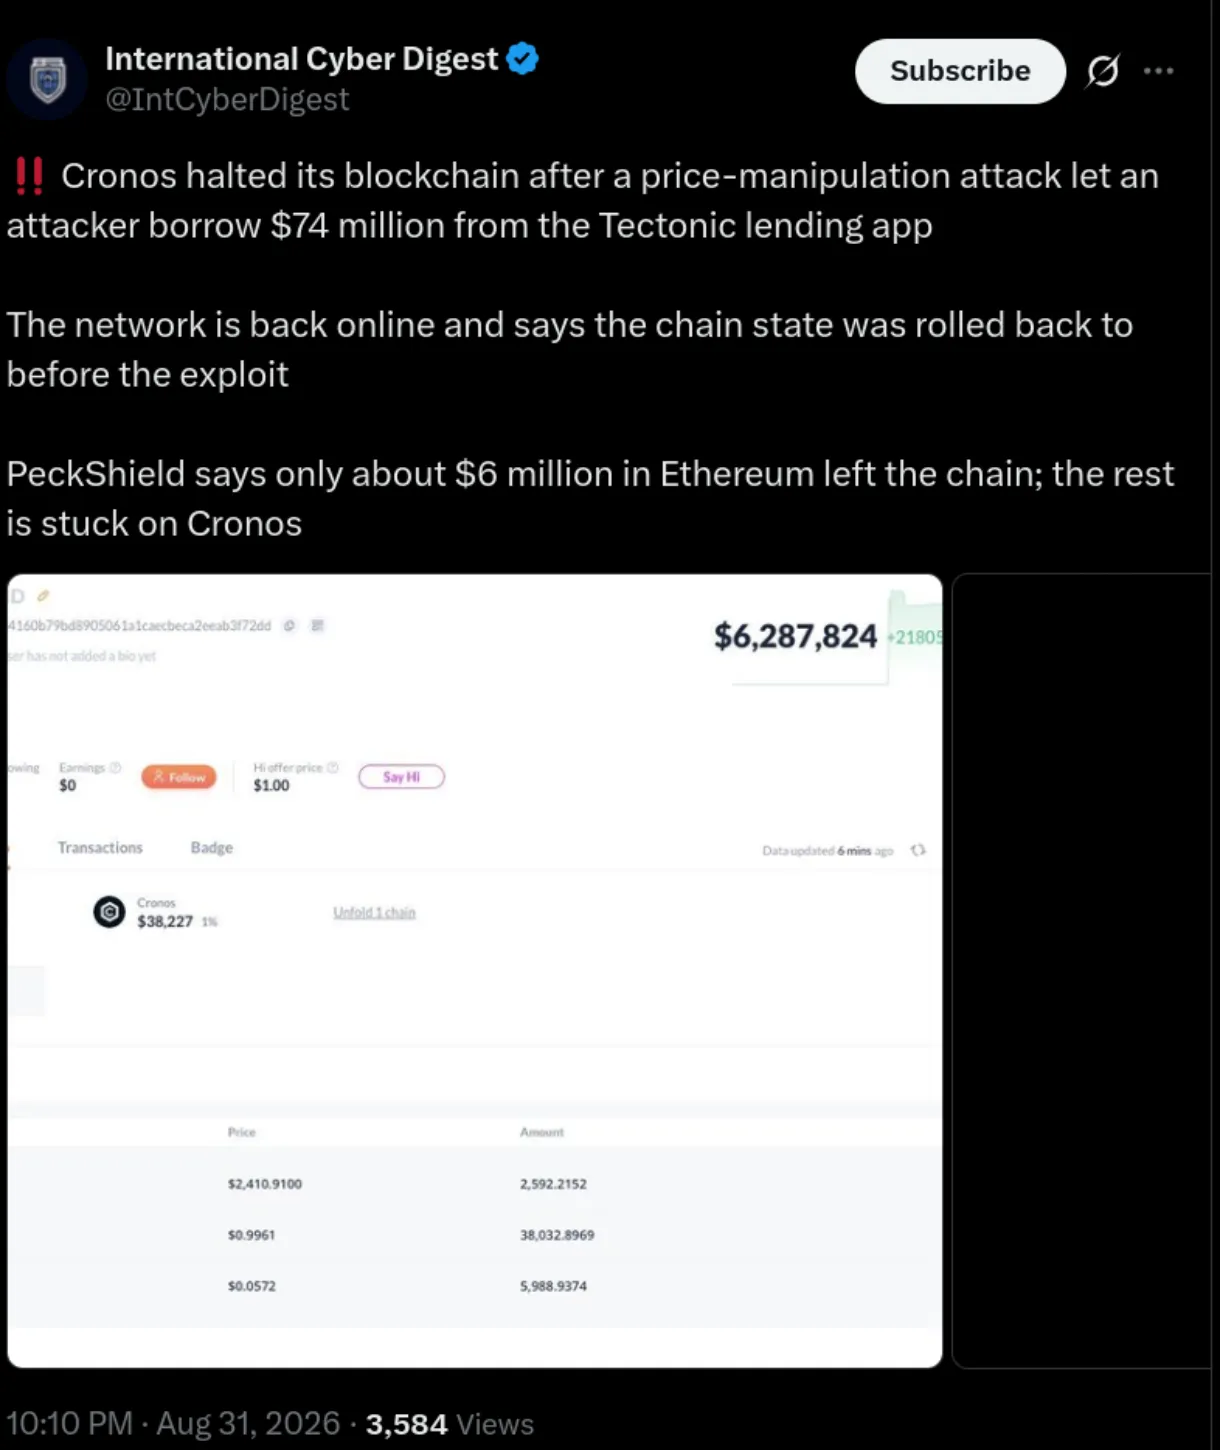The width and height of the screenshot is (1220, 1450).
Task: Open the second dark attached image
Action: coord(1085,971)
